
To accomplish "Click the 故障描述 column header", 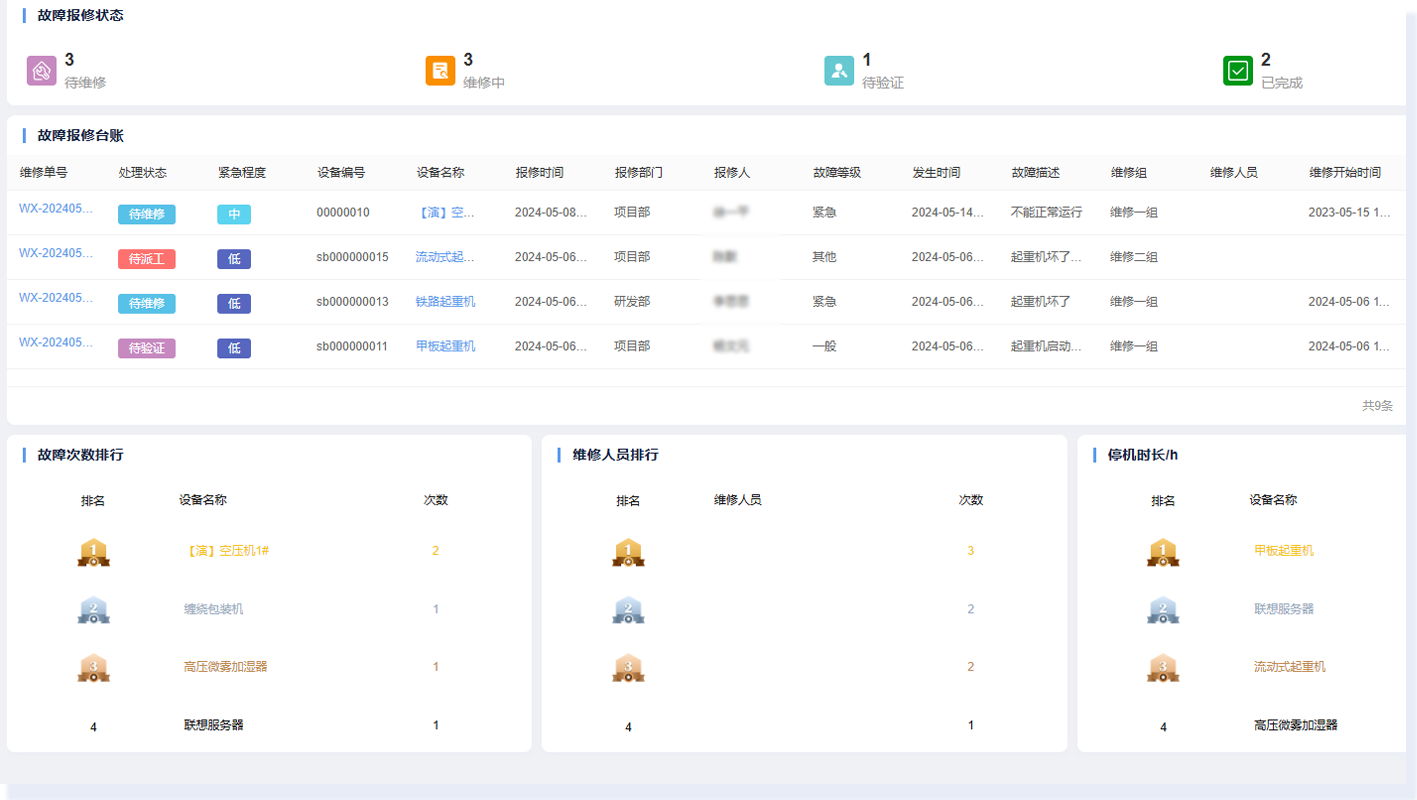I will click(1036, 172).
